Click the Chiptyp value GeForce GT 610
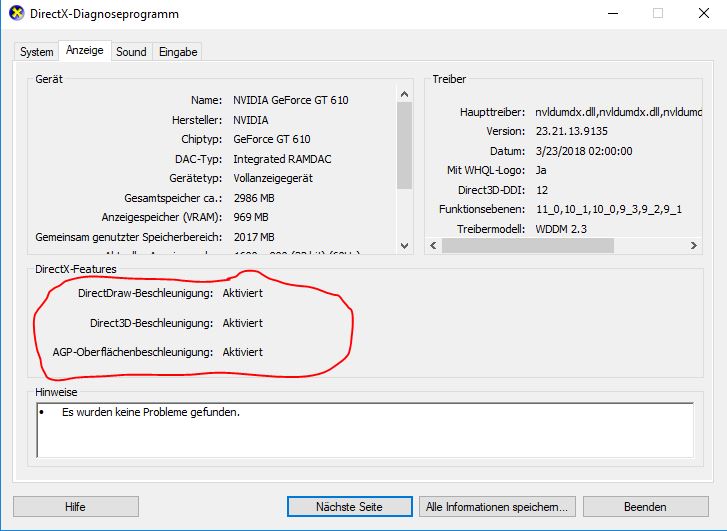 click(x=272, y=139)
